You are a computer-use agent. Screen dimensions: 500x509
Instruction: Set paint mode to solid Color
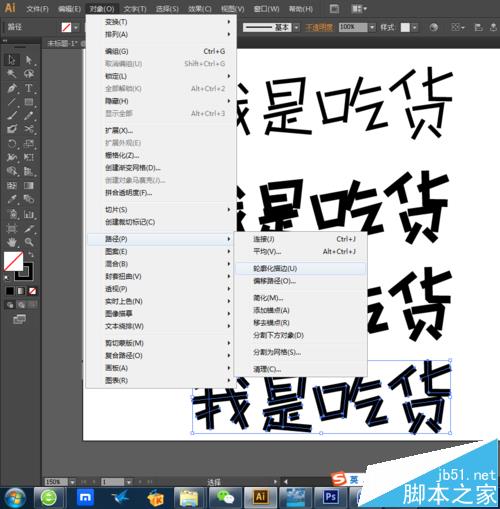[10, 291]
